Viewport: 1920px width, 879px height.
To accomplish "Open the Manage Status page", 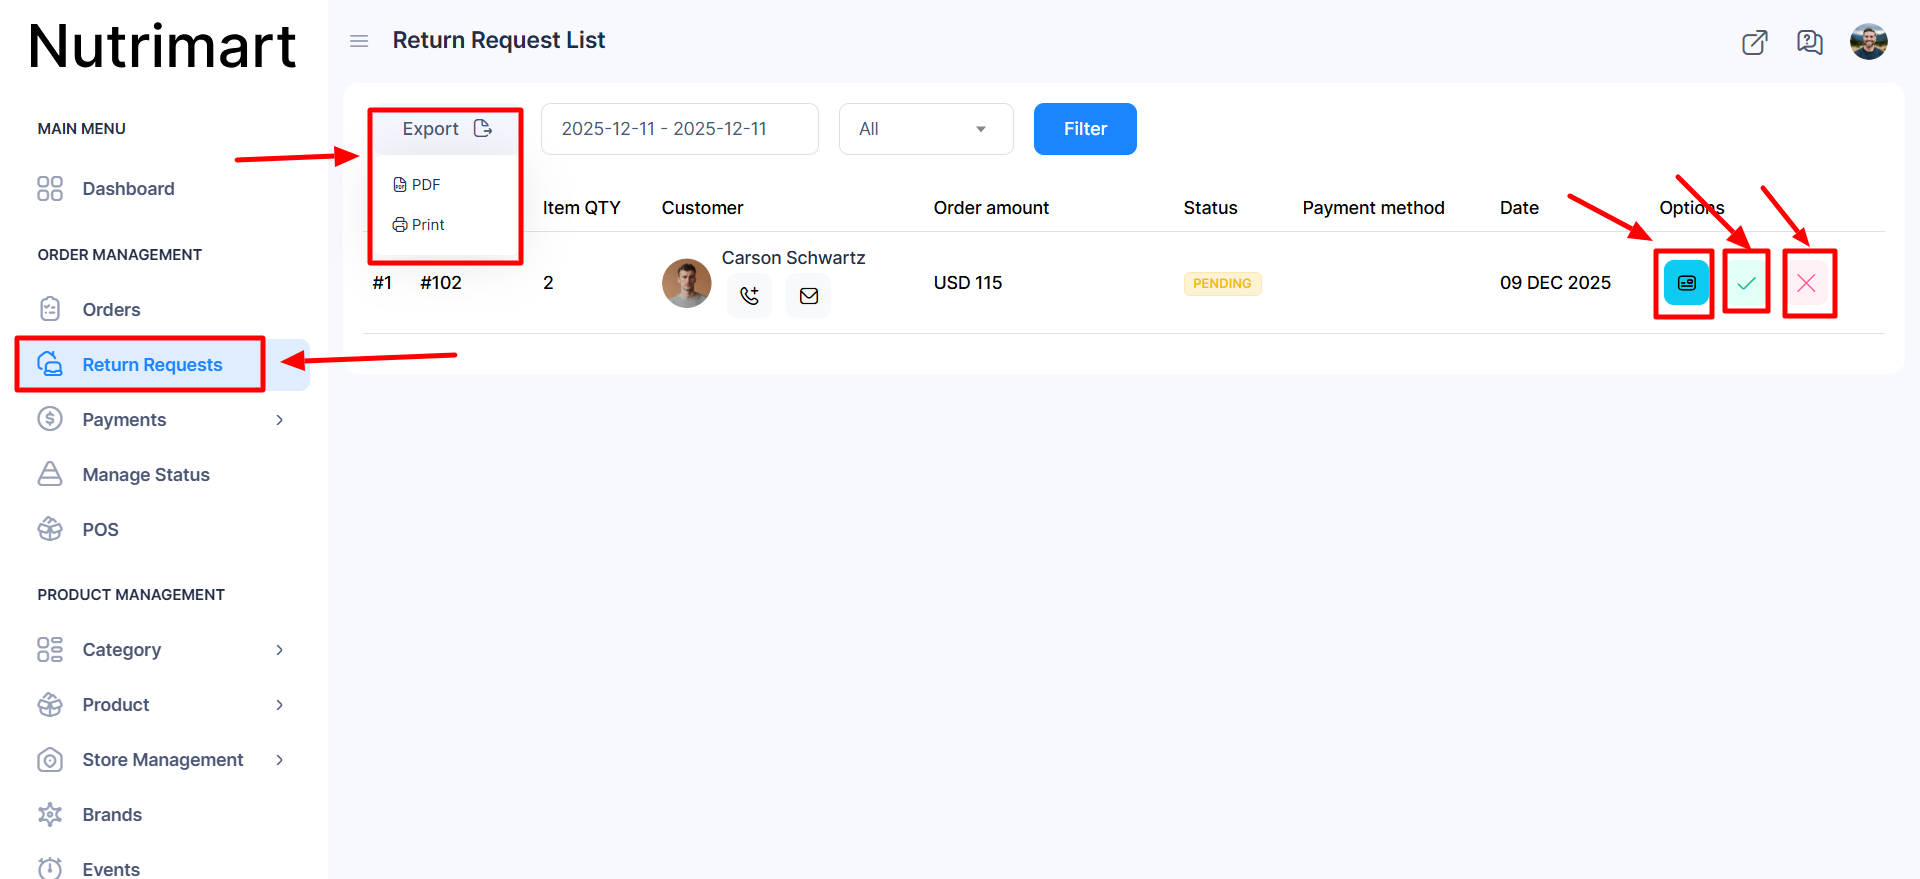I will [x=146, y=475].
